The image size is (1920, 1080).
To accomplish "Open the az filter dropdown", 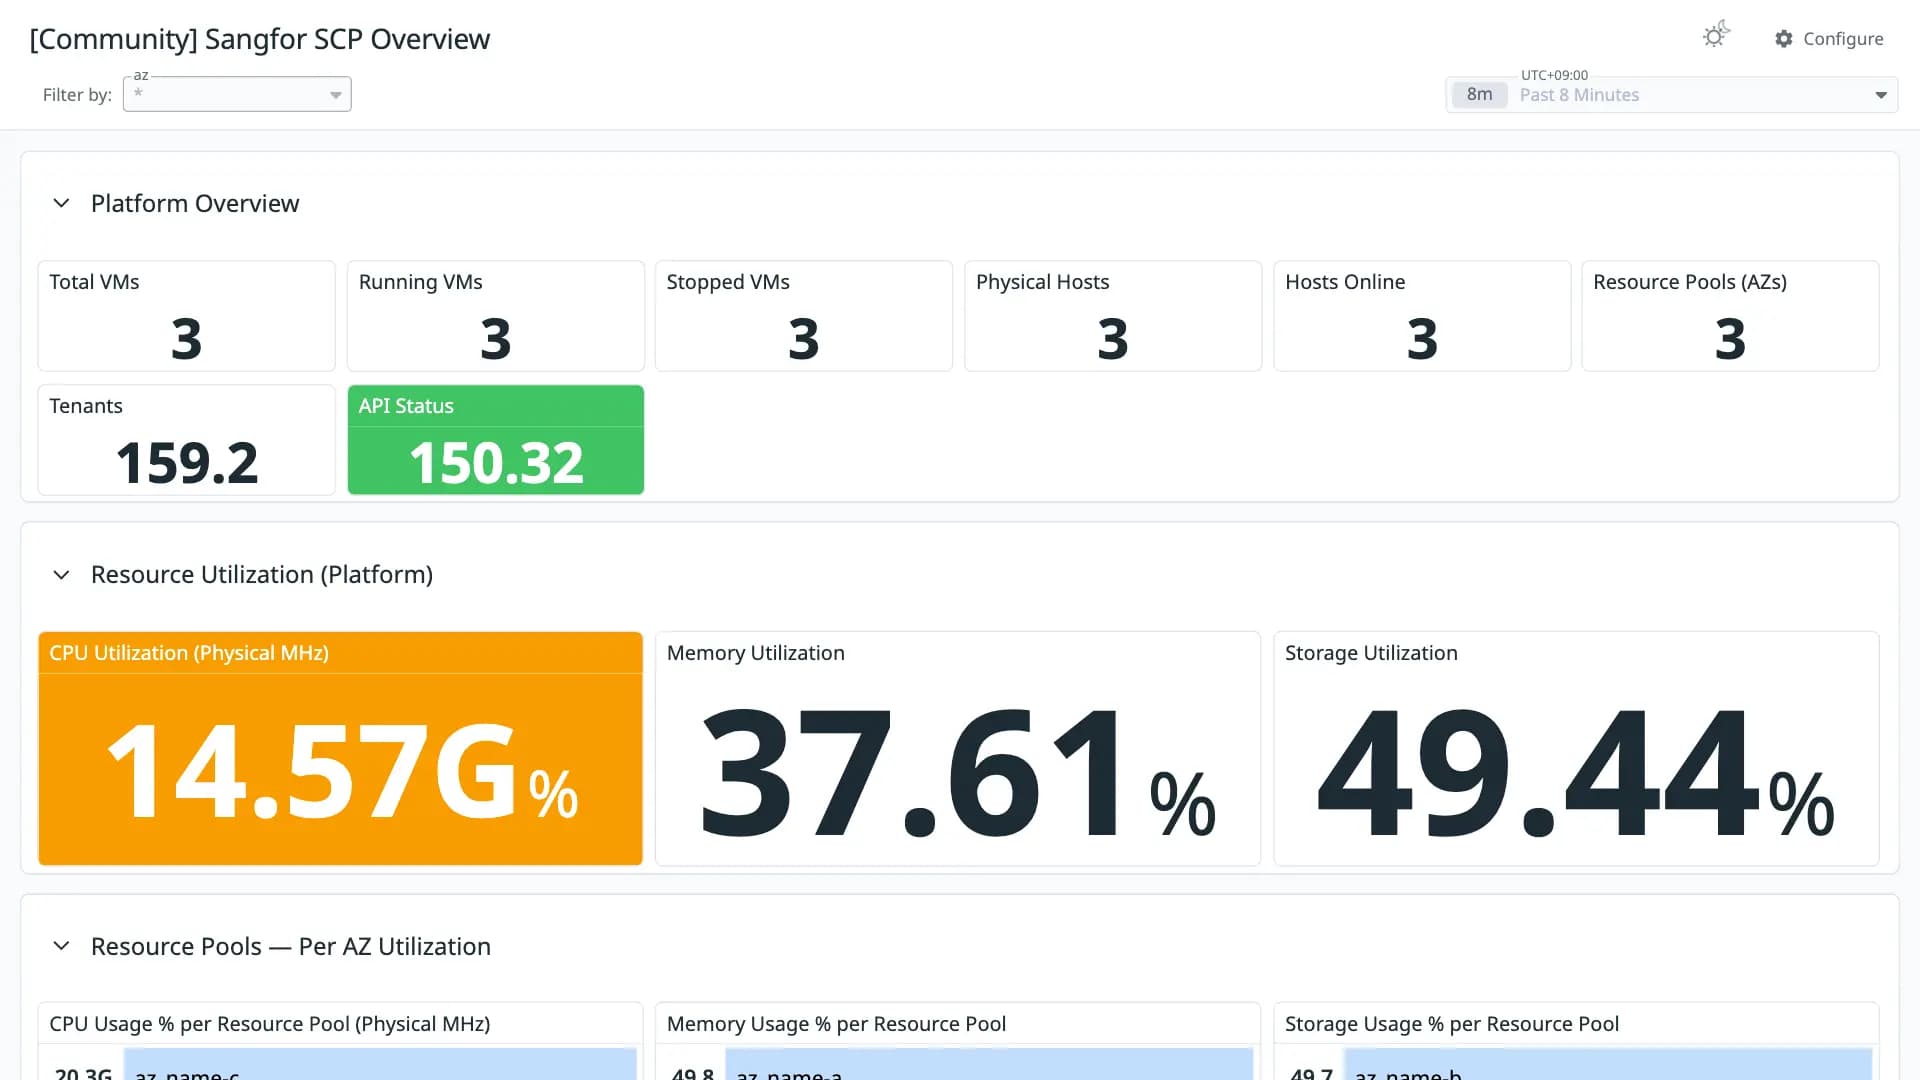I will [x=237, y=94].
